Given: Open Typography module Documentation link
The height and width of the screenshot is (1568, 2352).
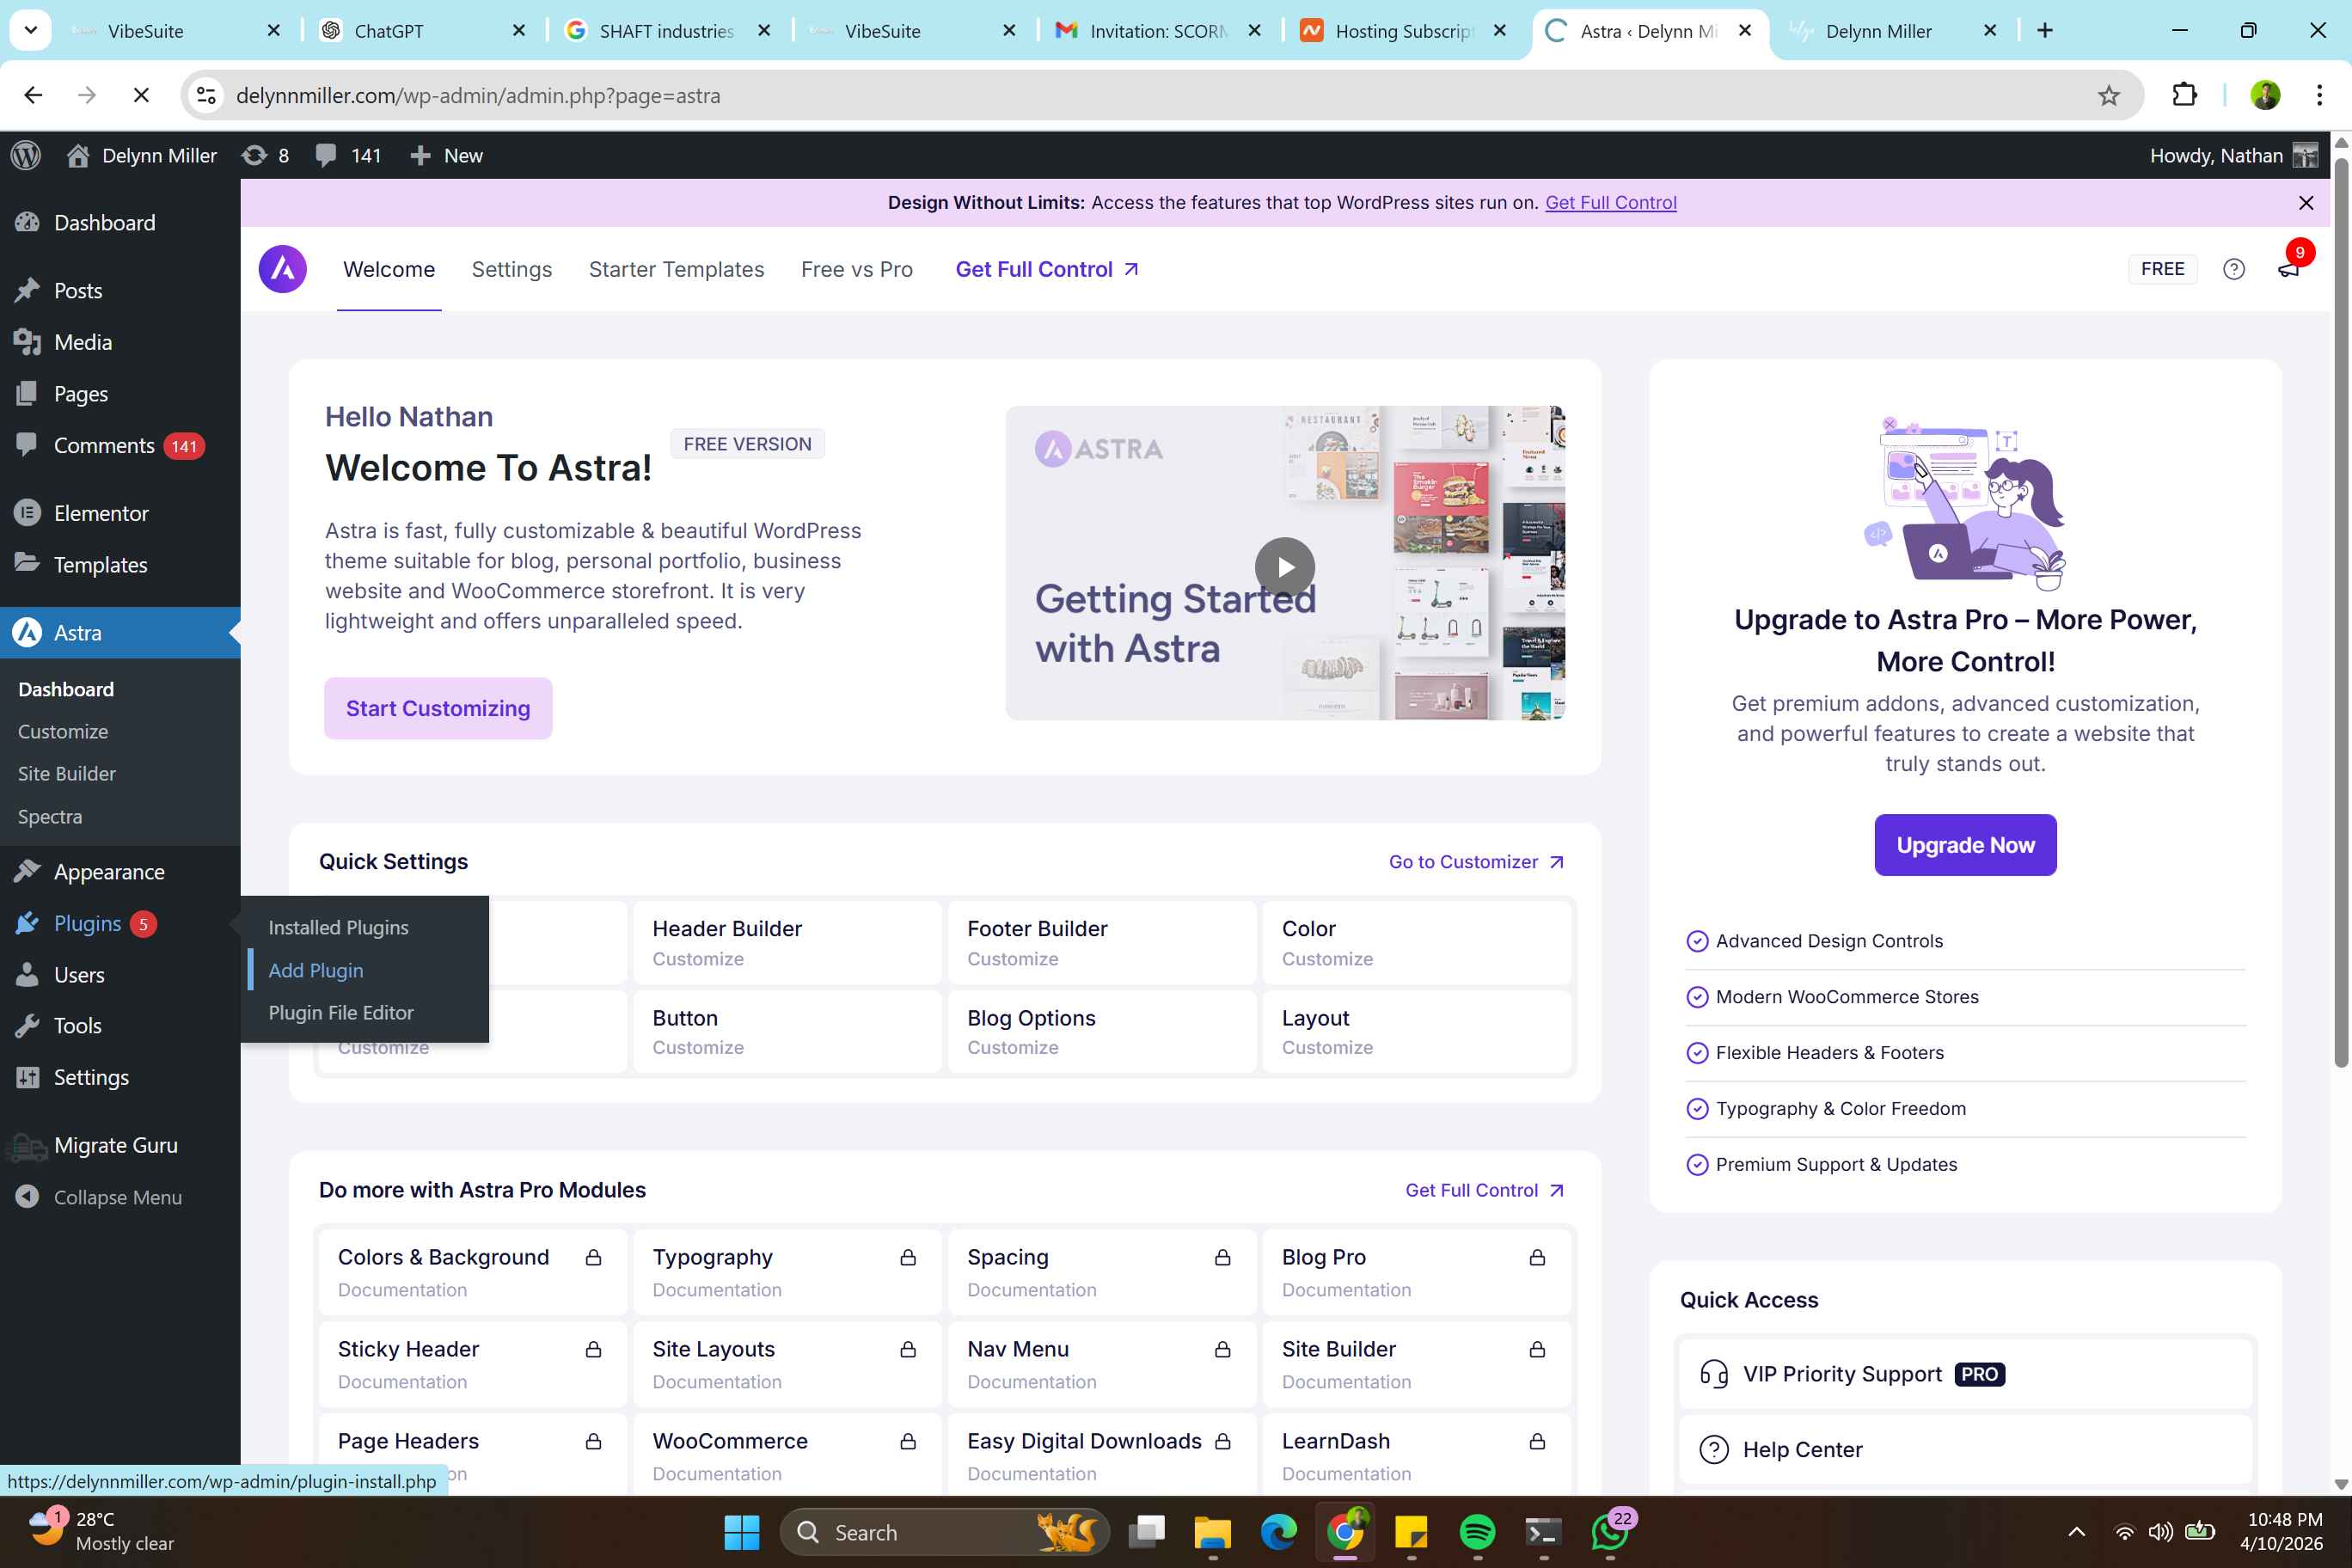Looking at the screenshot, I should (717, 1290).
